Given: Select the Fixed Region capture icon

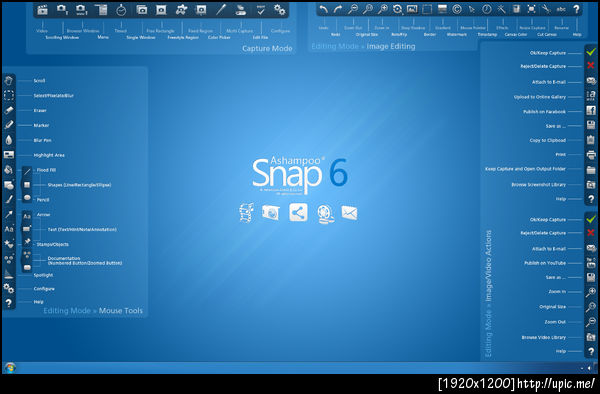Looking at the screenshot, I should 201,10.
